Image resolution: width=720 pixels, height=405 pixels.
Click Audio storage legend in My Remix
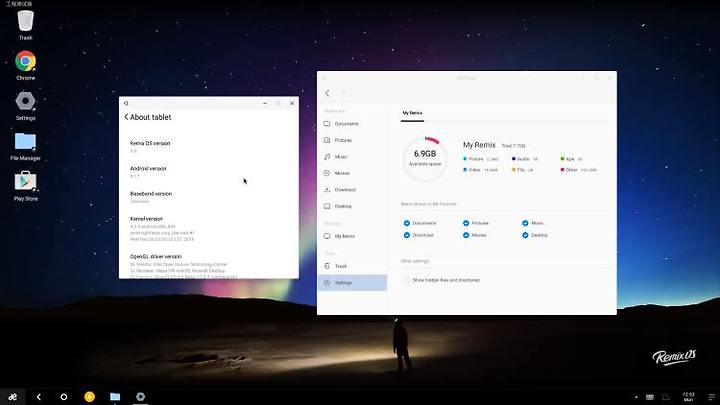525,159
